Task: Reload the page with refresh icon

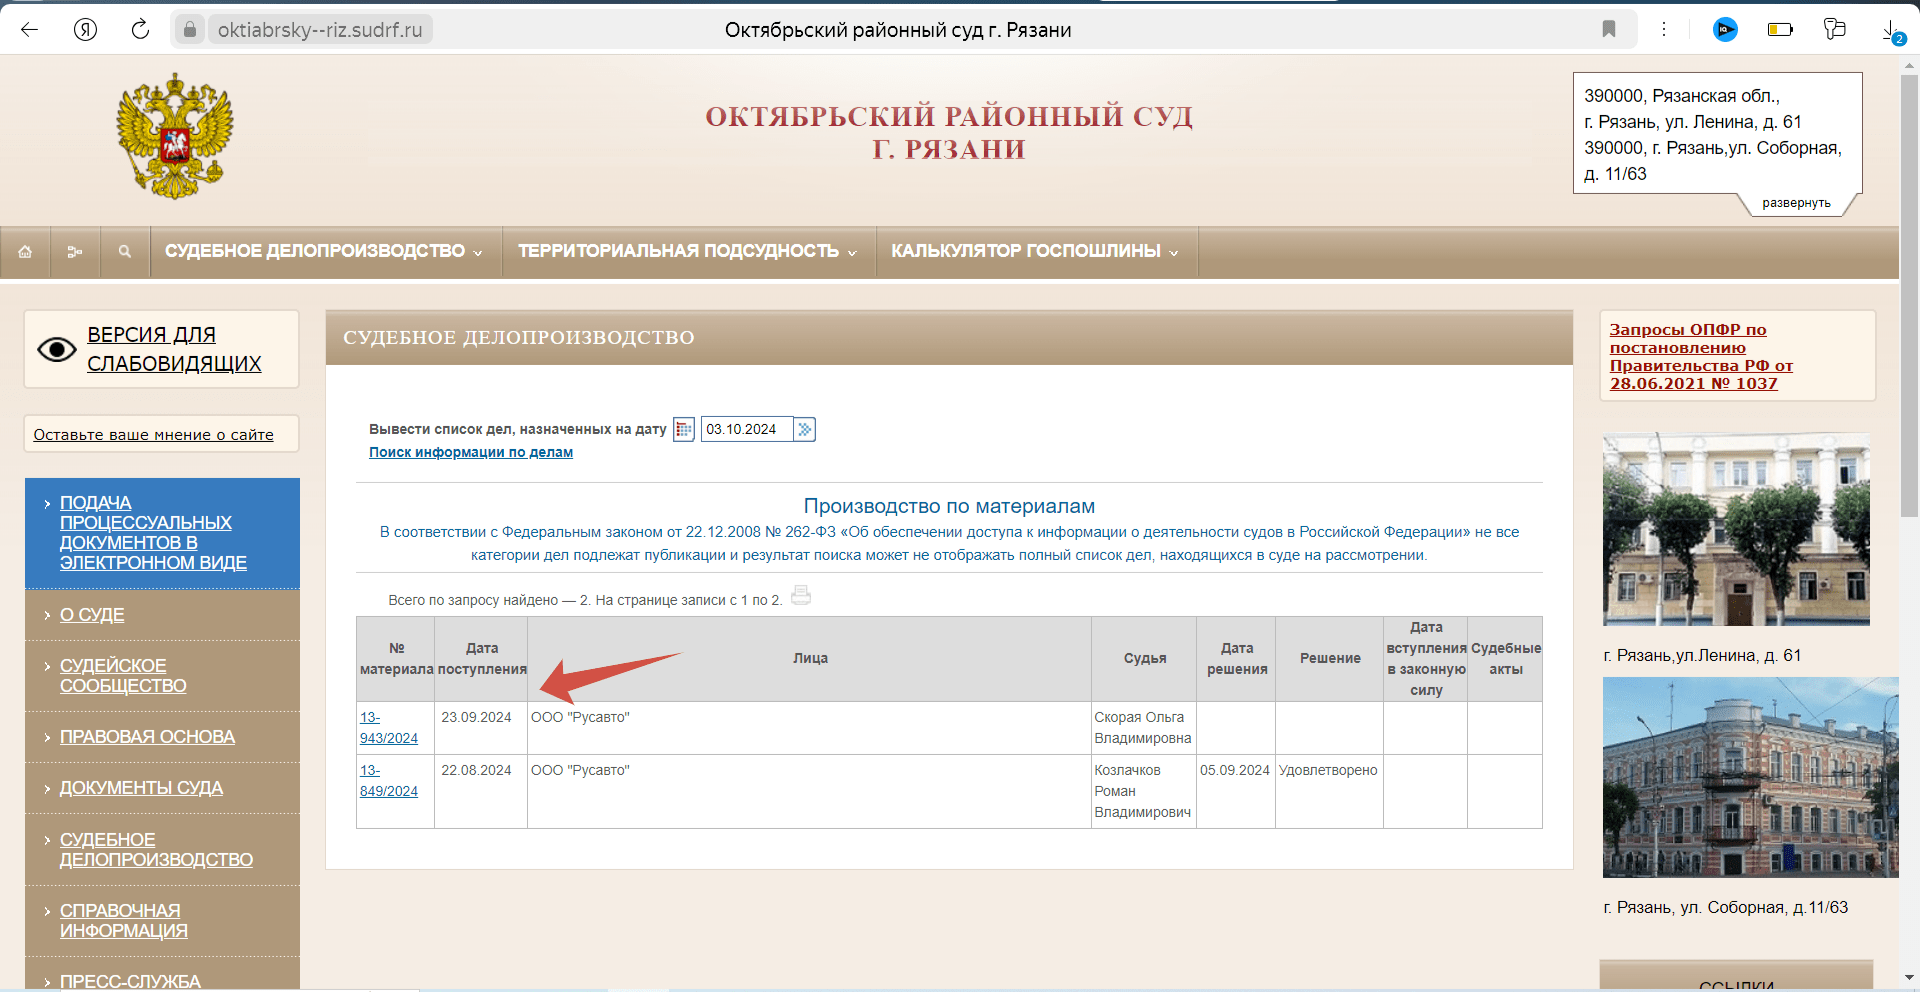Action: pos(140,30)
